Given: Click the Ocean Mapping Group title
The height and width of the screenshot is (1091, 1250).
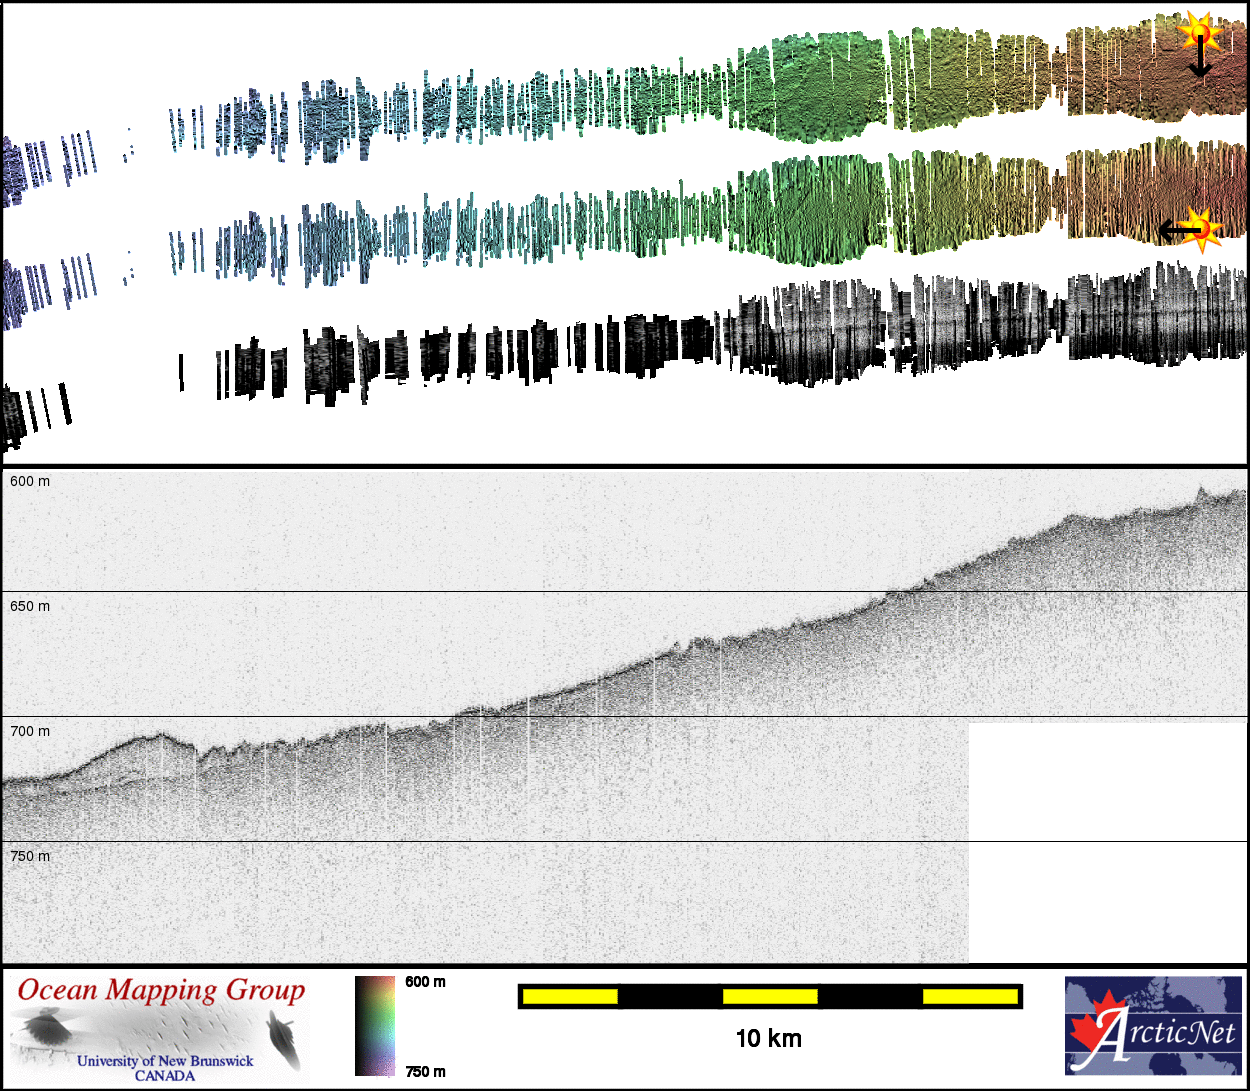Looking at the screenshot, I should 161,990.
